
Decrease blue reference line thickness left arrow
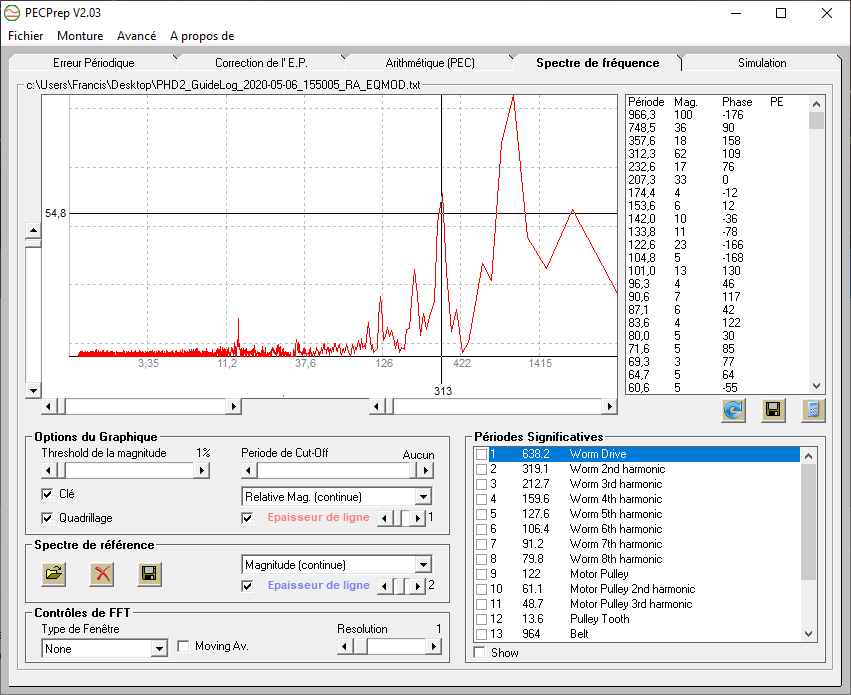384,586
